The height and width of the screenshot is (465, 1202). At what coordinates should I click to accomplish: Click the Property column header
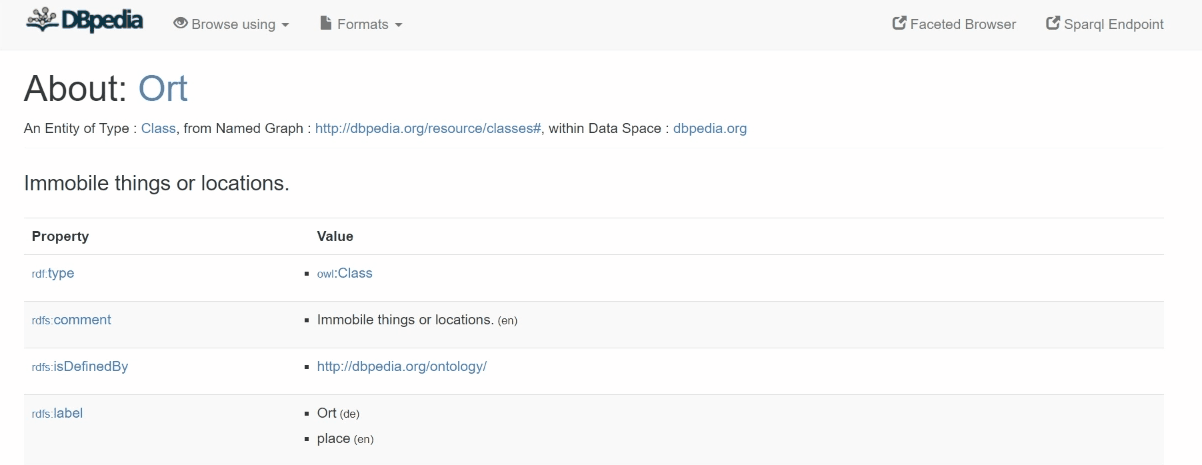tap(60, 236)
